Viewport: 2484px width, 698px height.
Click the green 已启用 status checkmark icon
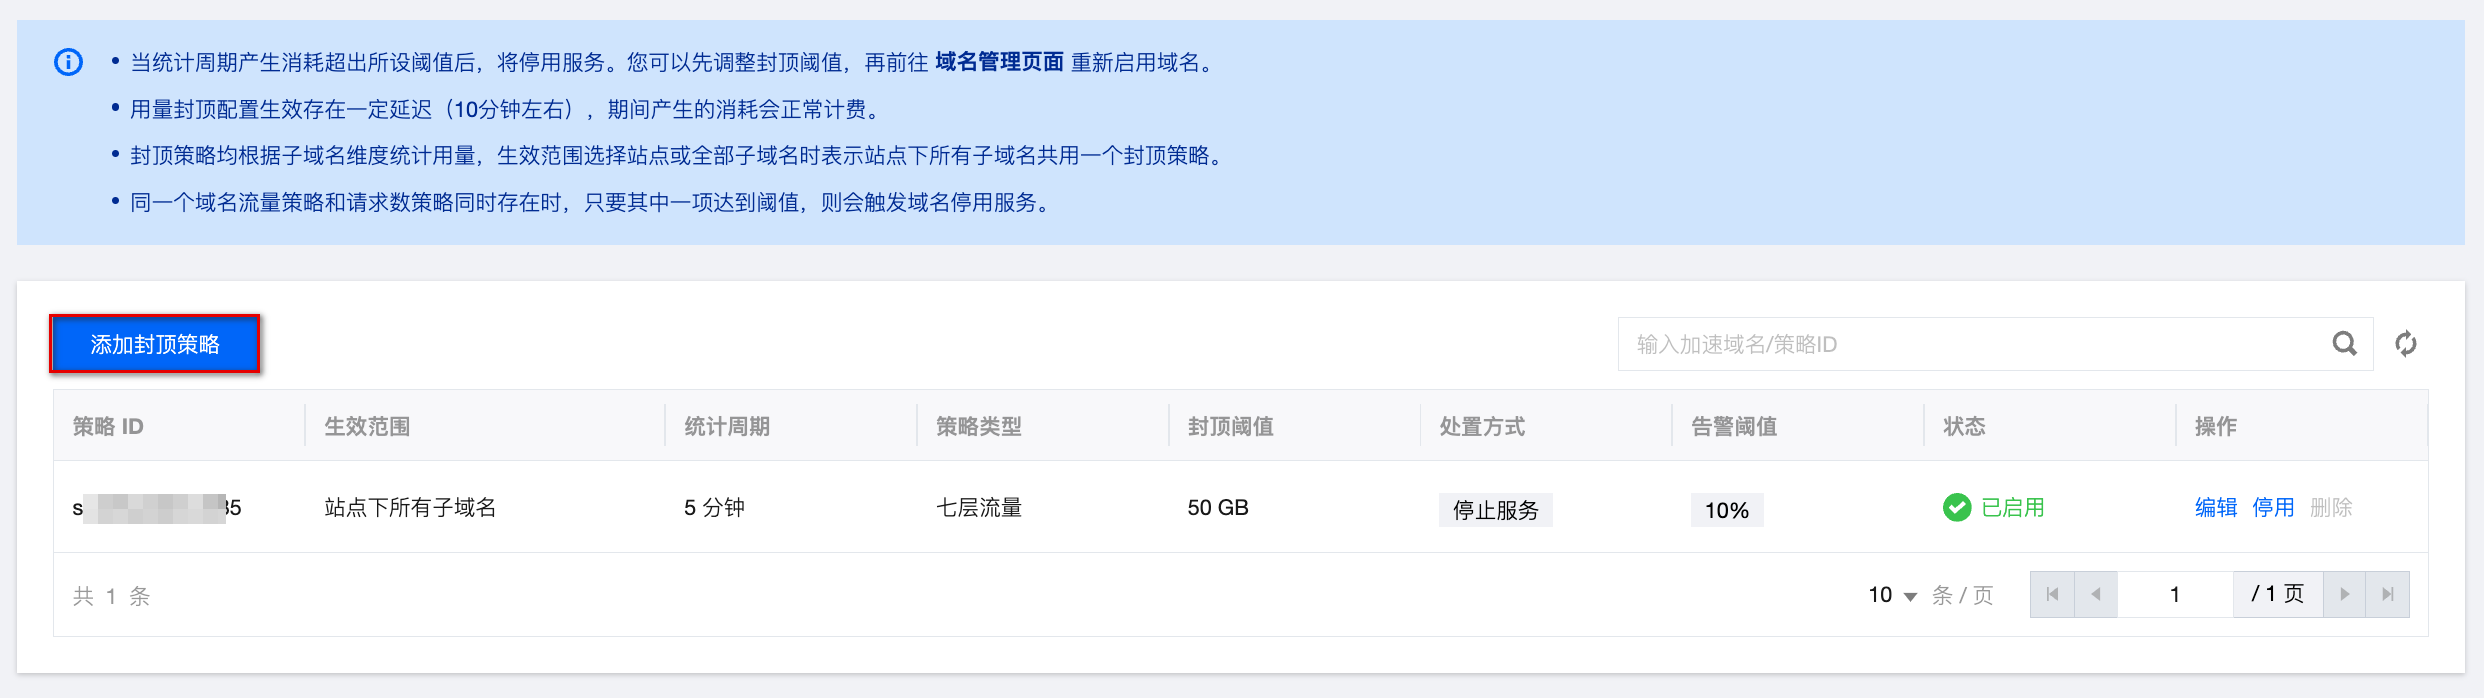coord(1956,508)
